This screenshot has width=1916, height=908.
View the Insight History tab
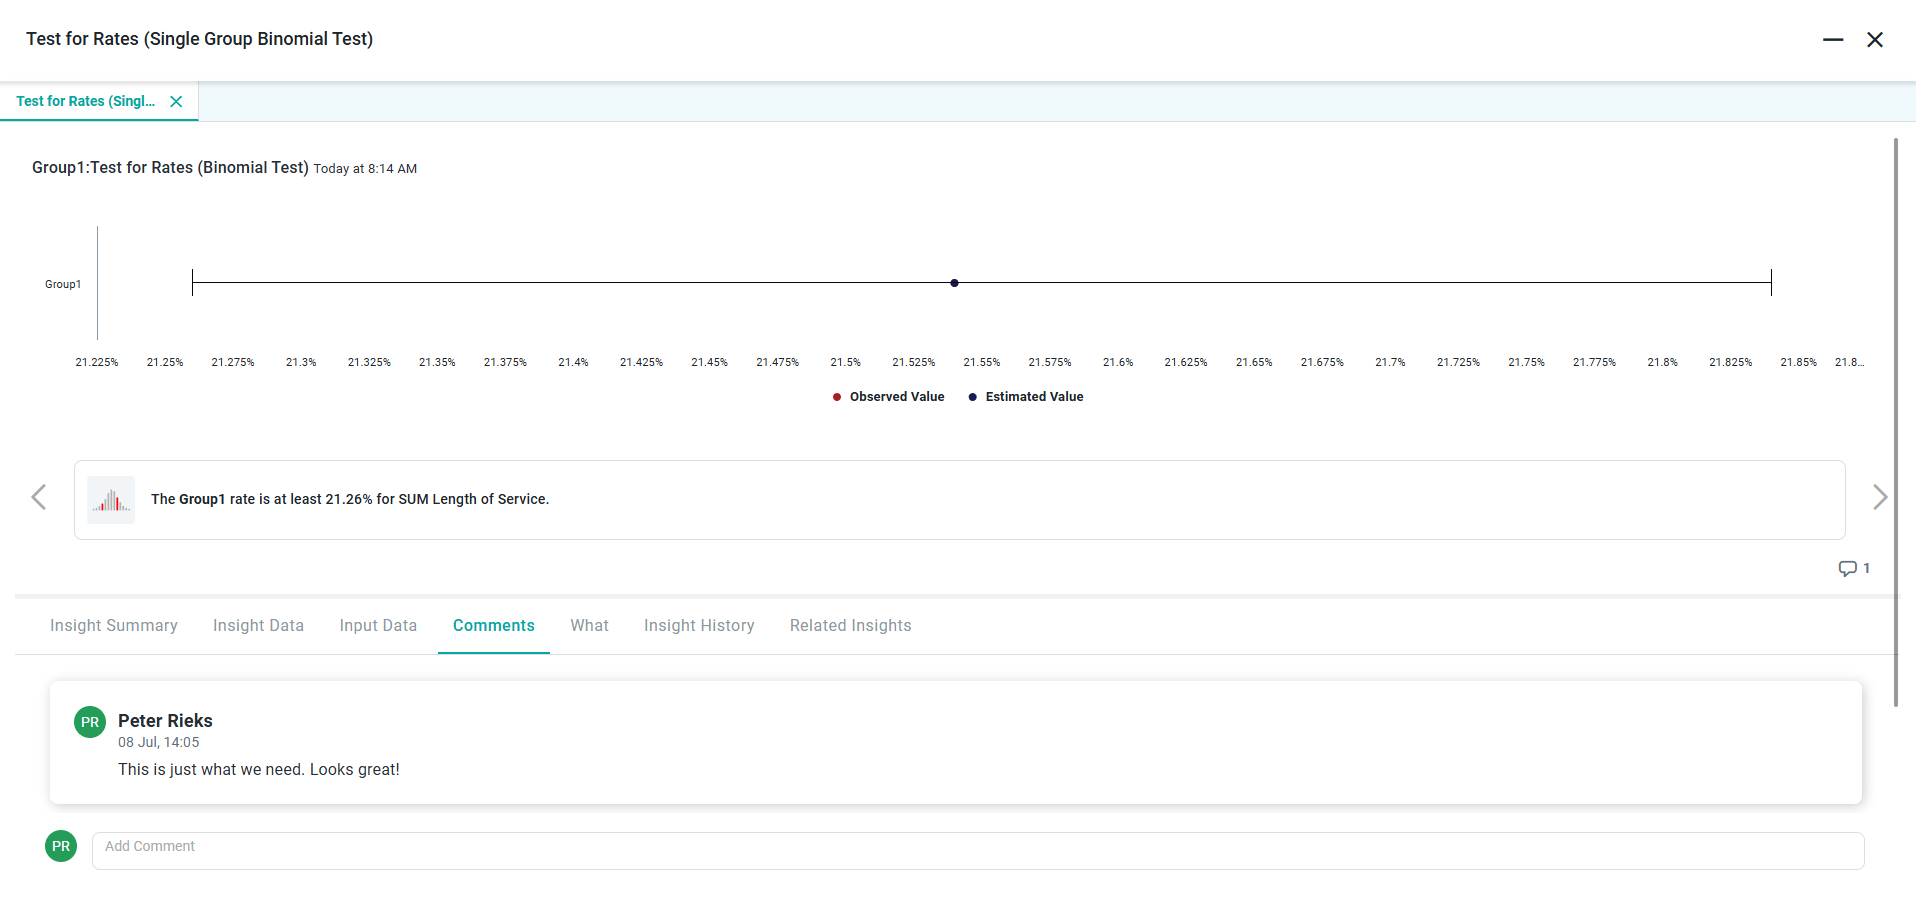[x=699, y=625]
